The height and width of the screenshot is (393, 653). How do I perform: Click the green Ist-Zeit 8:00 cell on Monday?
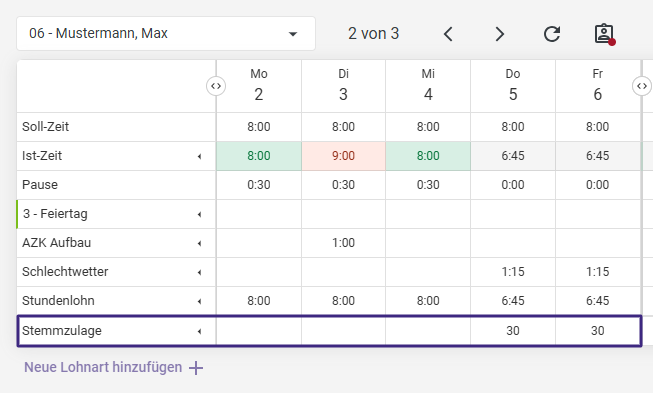click(259, 156)
